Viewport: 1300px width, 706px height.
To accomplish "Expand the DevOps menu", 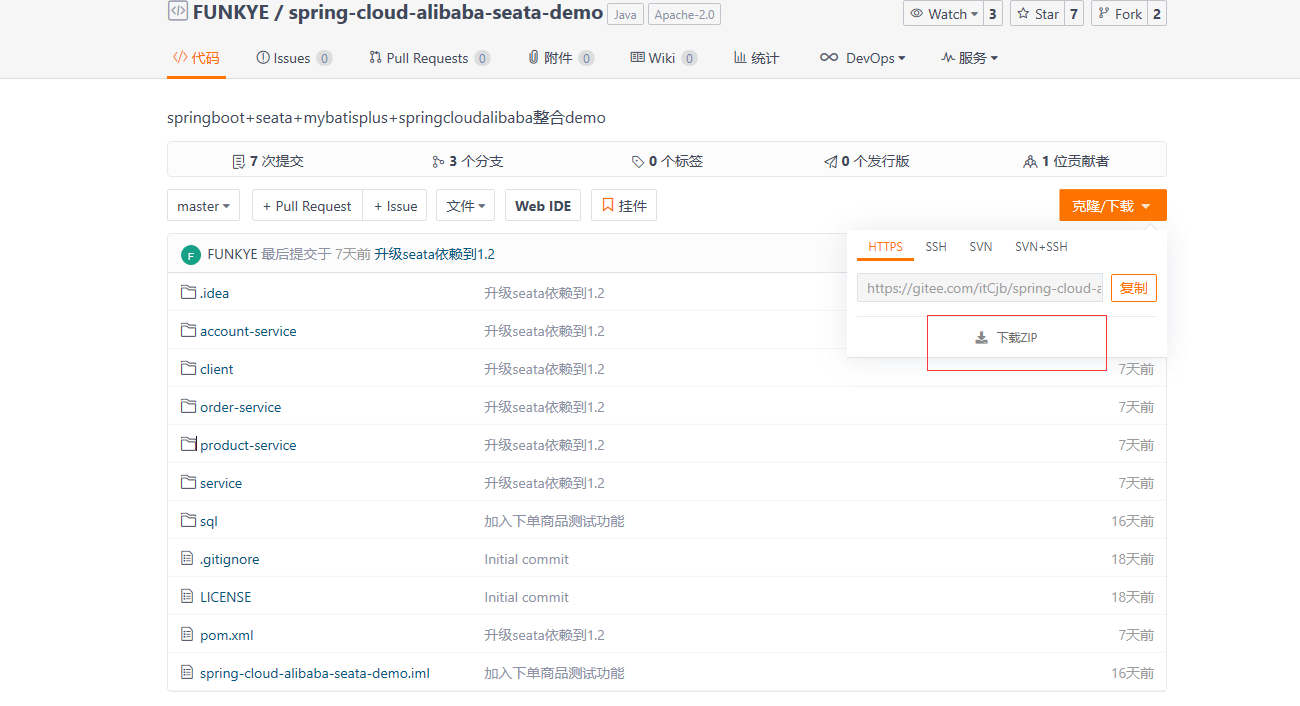I will point(862,58).
